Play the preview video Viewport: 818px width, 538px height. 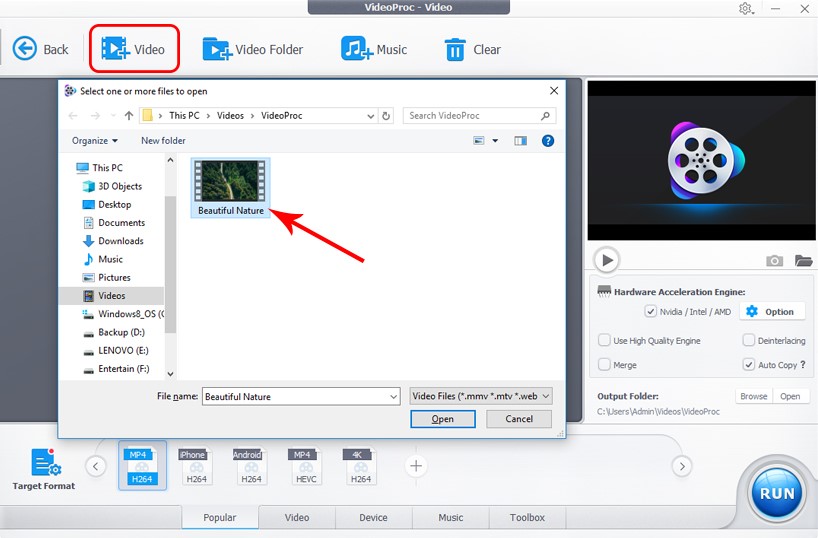coord(607,260)
